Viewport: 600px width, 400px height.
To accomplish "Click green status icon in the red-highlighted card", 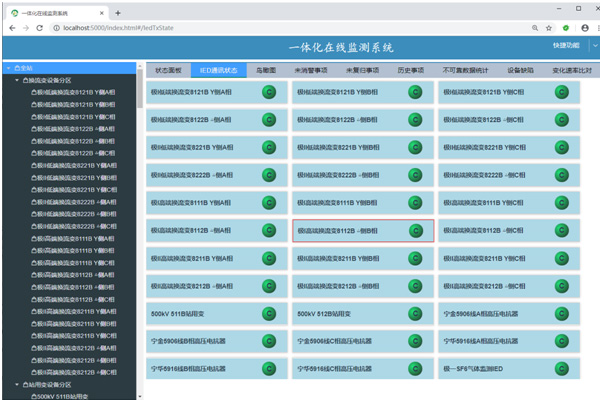I will [415, 230].
